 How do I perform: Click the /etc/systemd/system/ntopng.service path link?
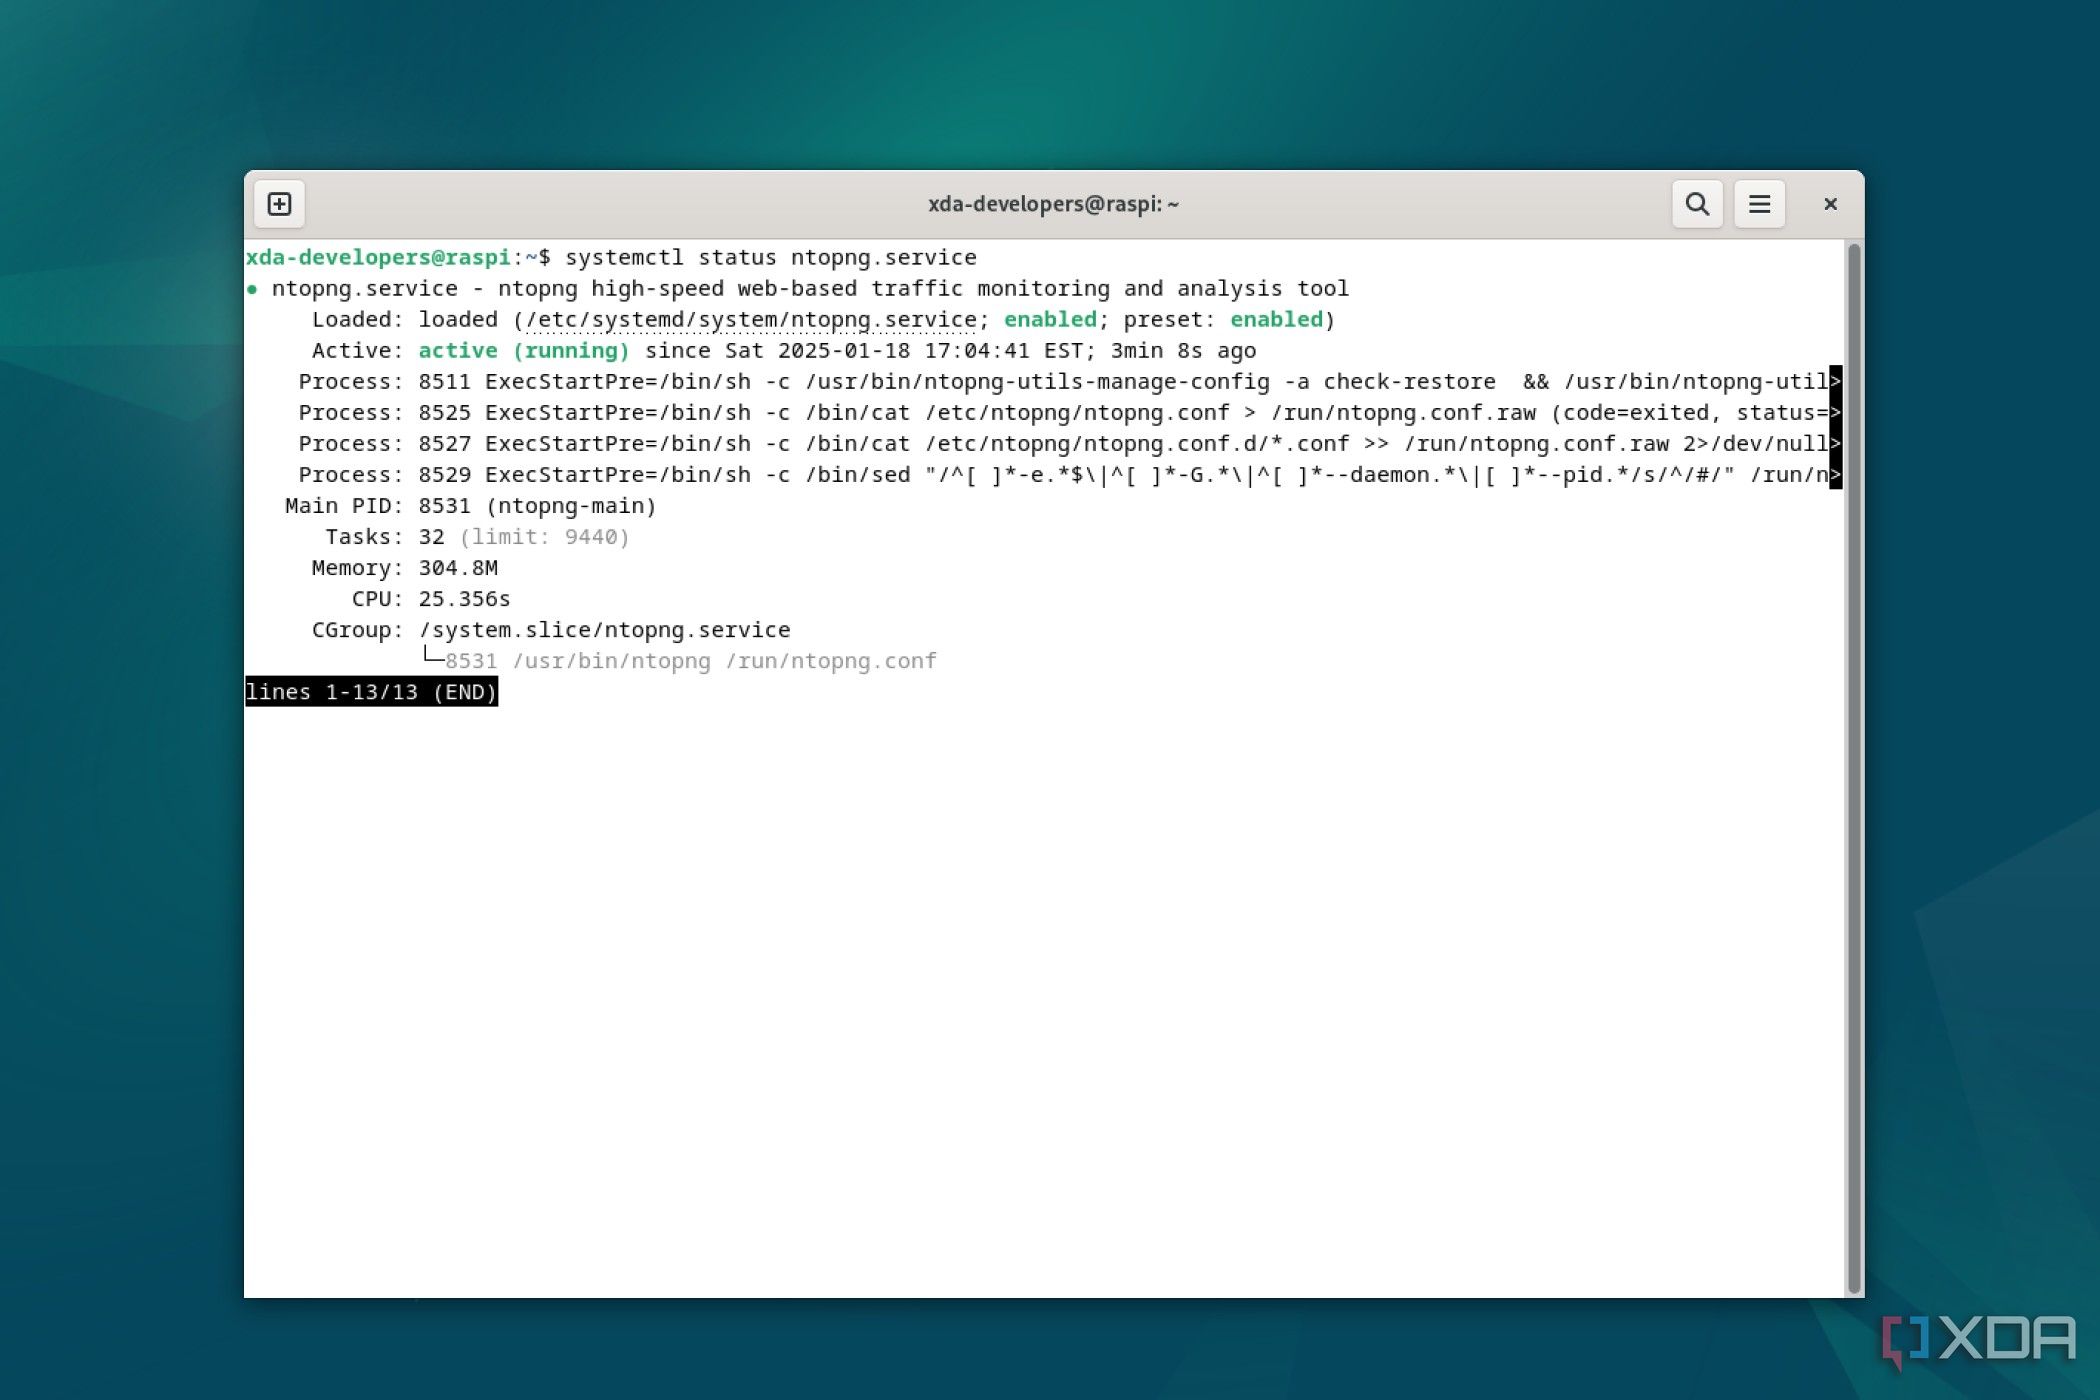(751, 319)
